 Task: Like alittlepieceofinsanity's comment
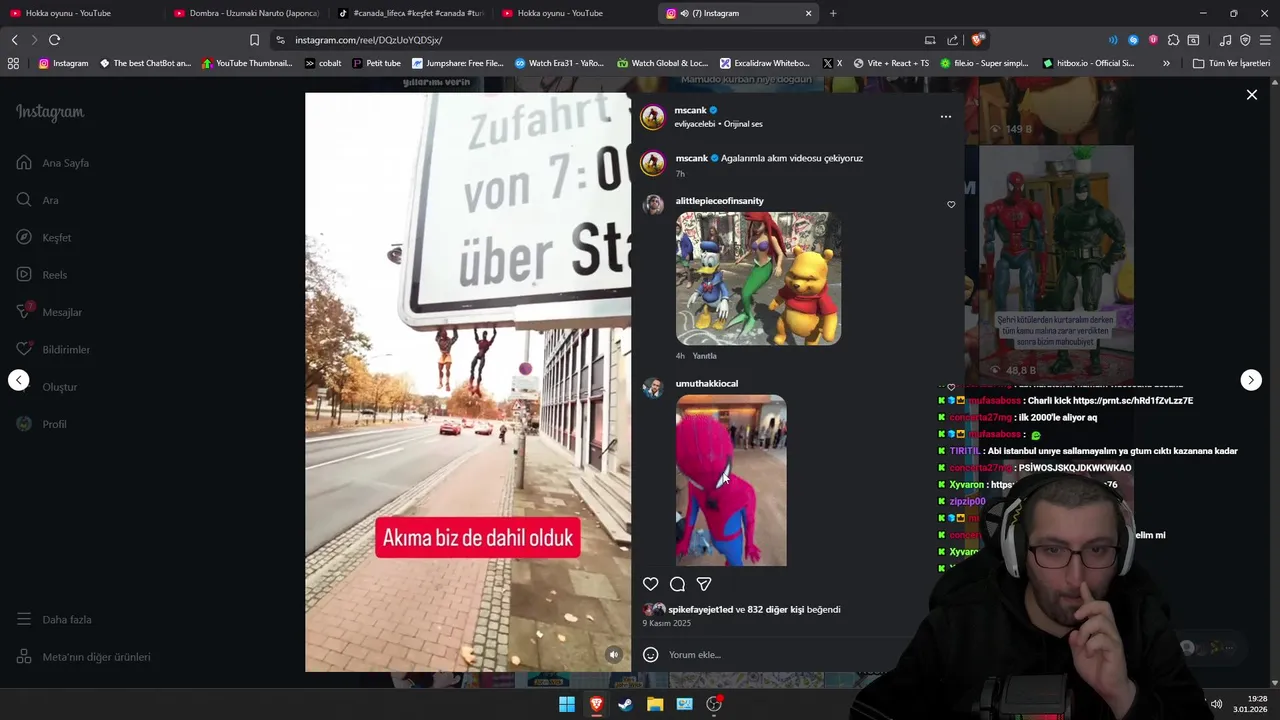tap(951, 204)
